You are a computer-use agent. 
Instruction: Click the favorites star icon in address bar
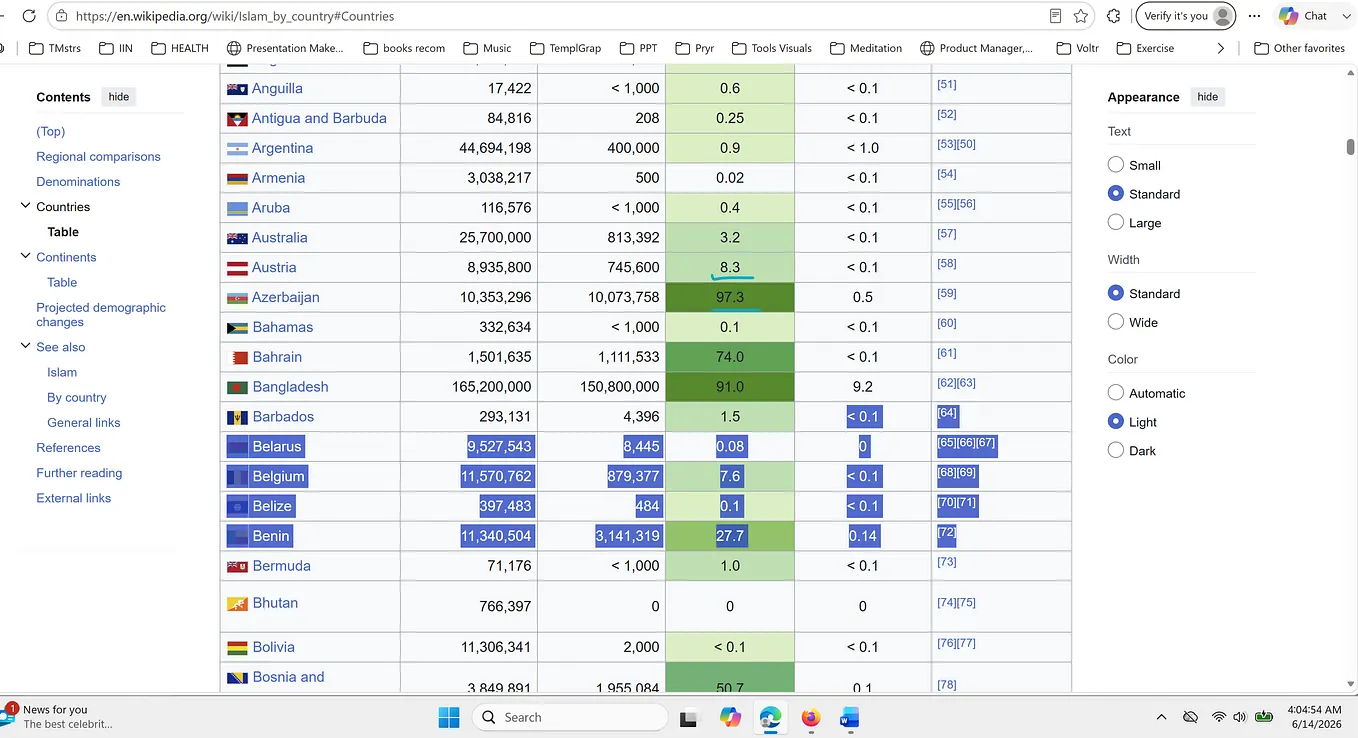point(1081,16)
